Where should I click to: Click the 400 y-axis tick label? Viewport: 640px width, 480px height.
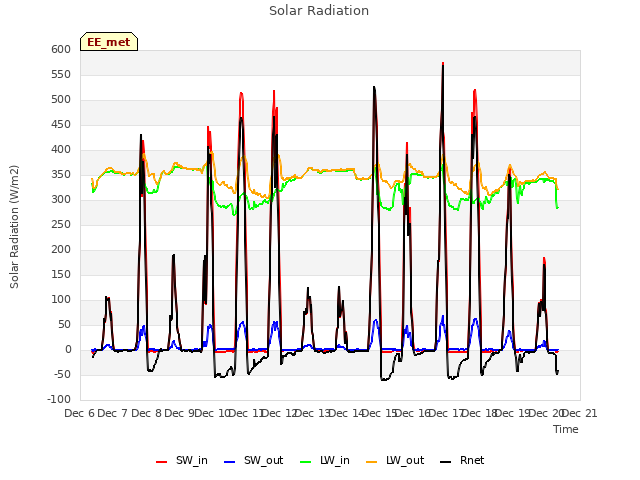point(61,149)
